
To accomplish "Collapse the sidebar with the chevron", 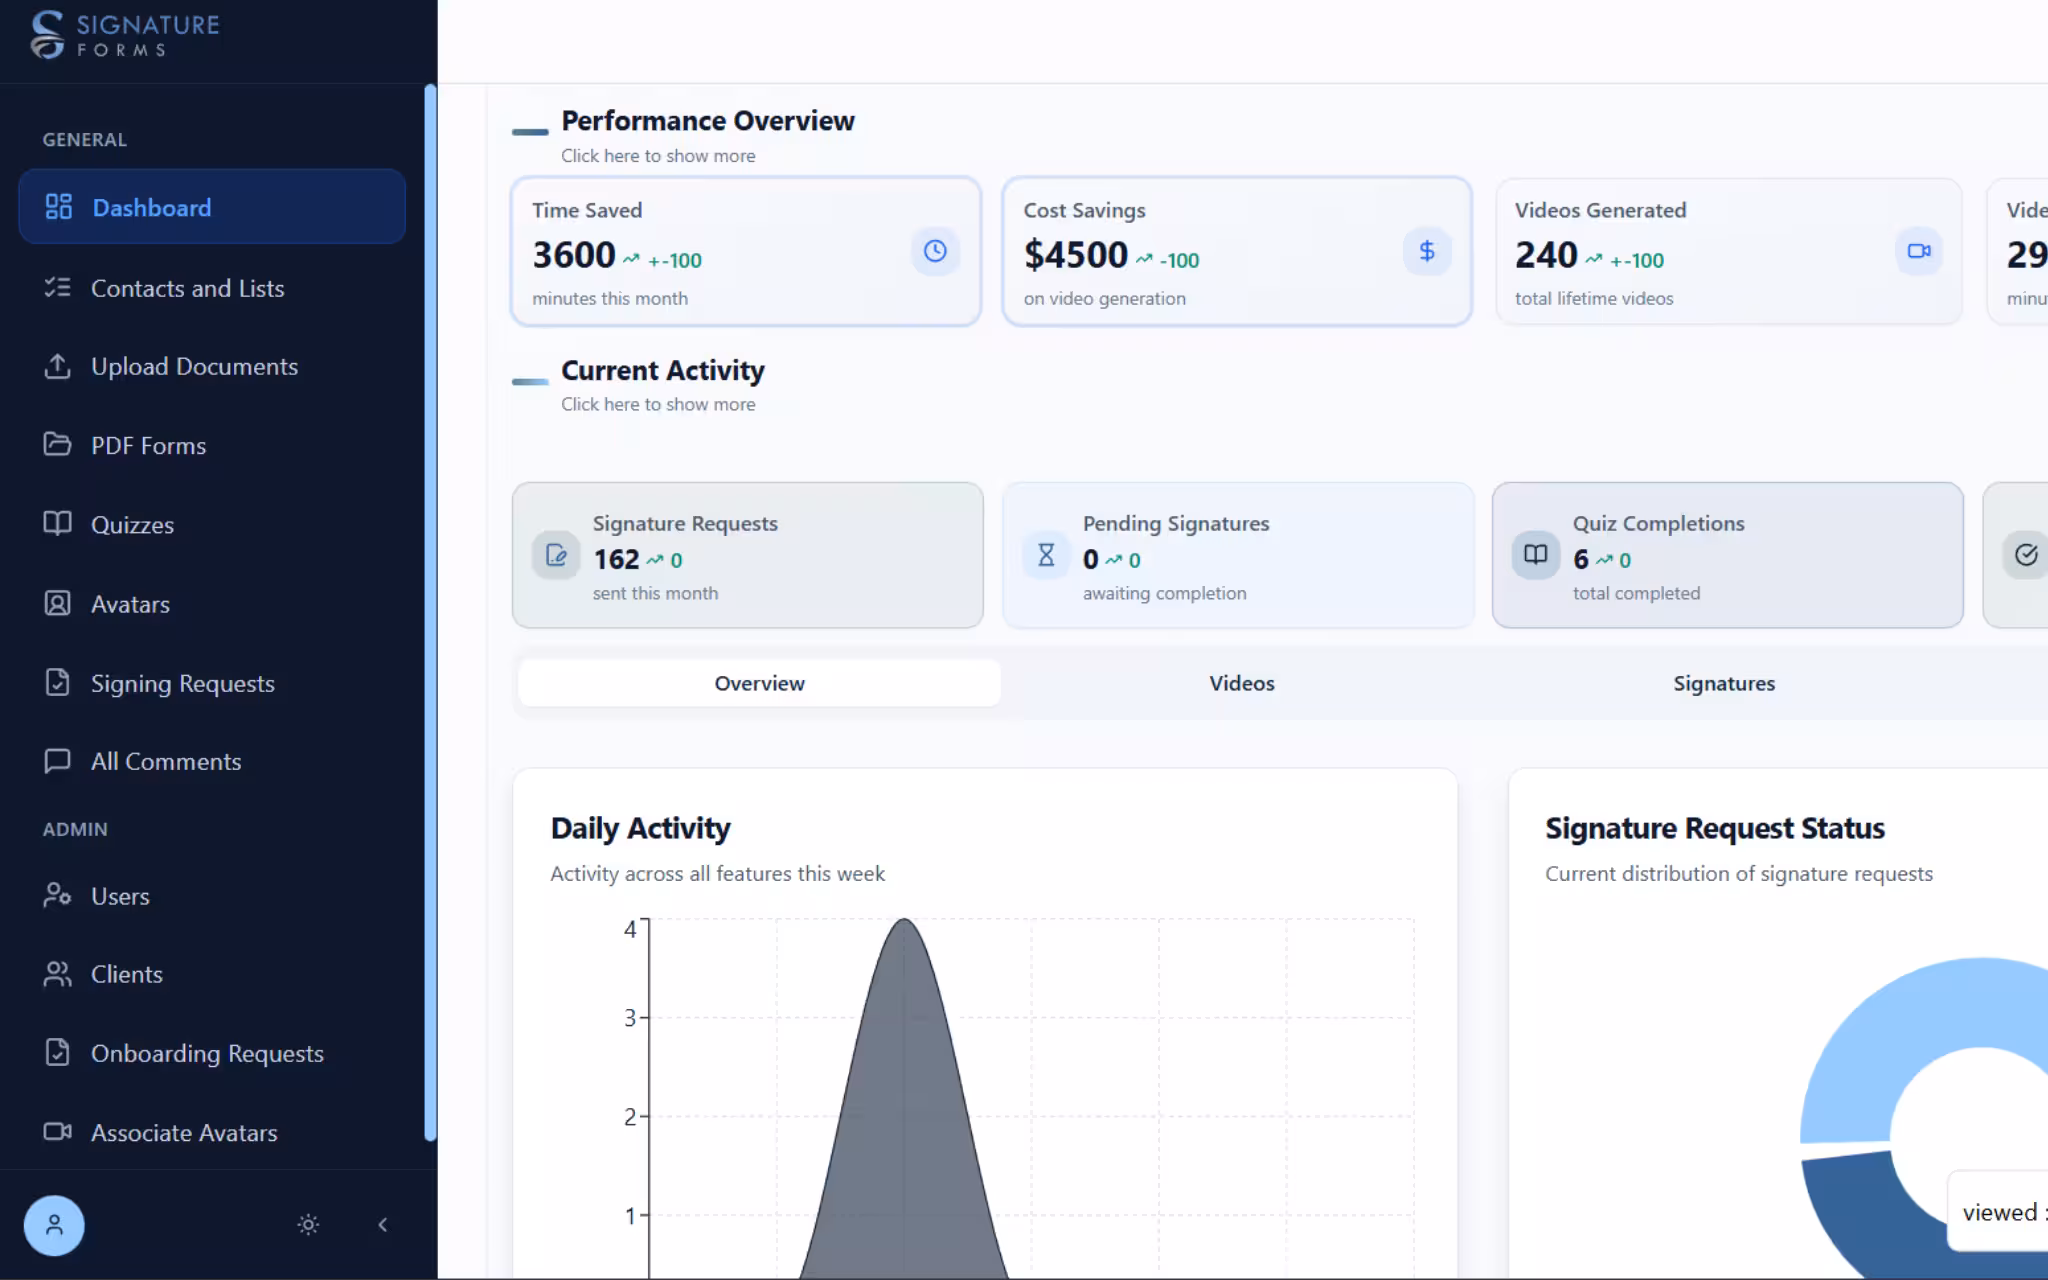I will [x=383, y=1224].
